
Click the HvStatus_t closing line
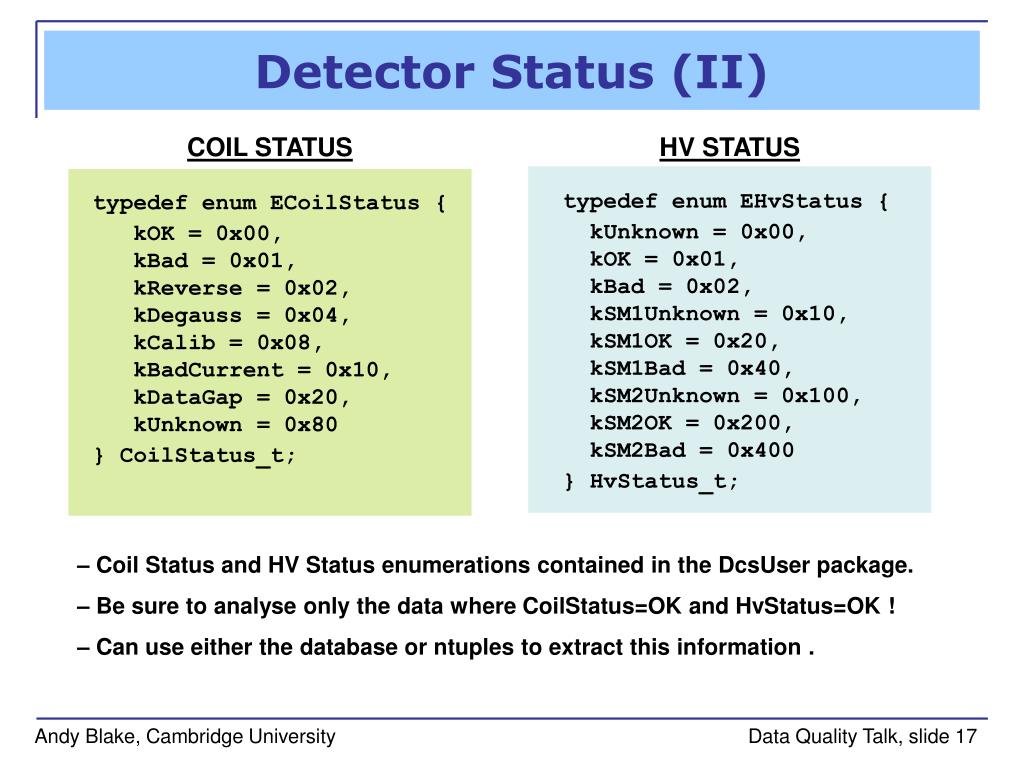(651, 481)
